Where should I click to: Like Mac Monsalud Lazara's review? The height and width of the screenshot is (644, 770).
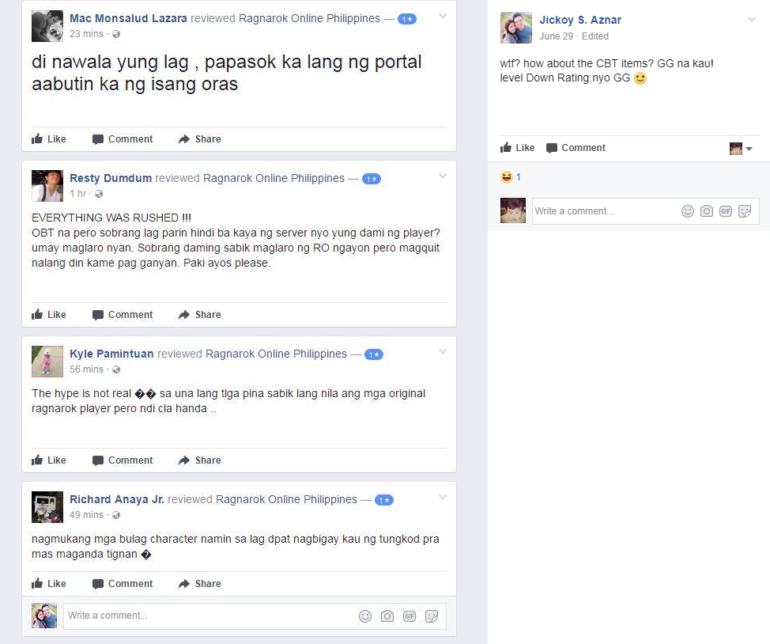(49, 139)
